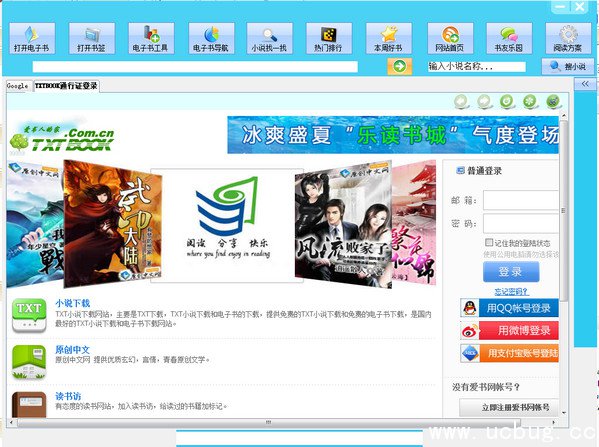Image resolution: width=599 pixels, height=447 pixels.
Task: Click the horizontal scrollbar at page bottom
Action: click(282, 423)
